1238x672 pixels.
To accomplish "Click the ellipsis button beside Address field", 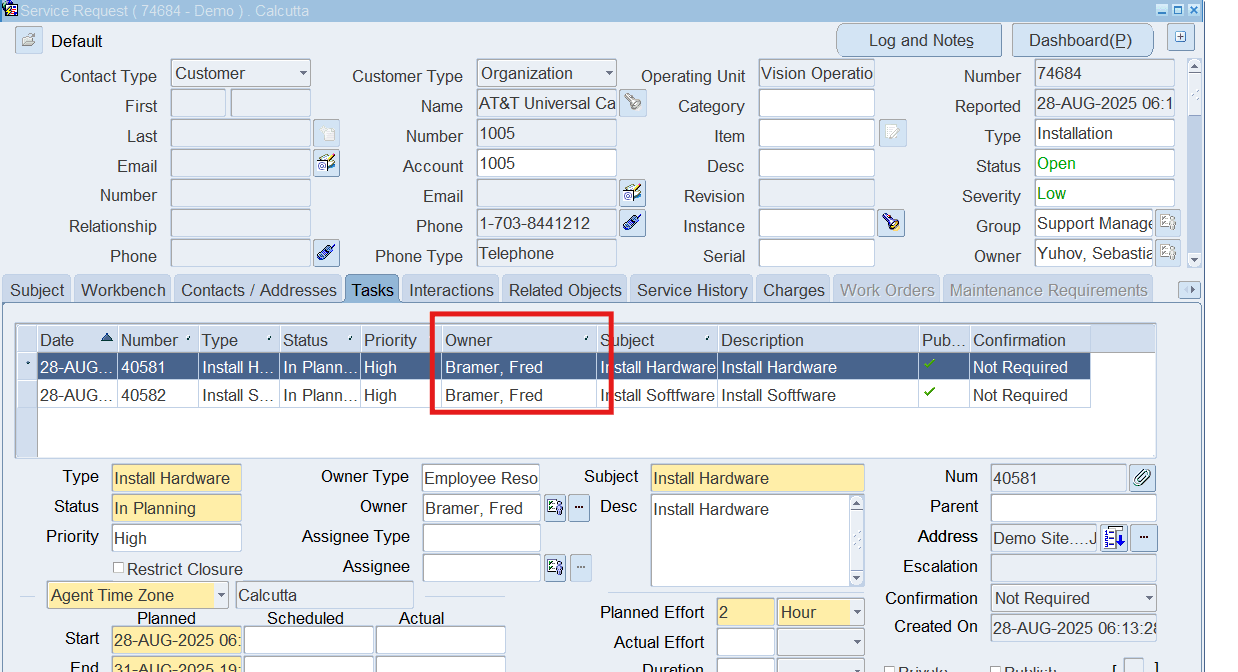I will 1143,538.
